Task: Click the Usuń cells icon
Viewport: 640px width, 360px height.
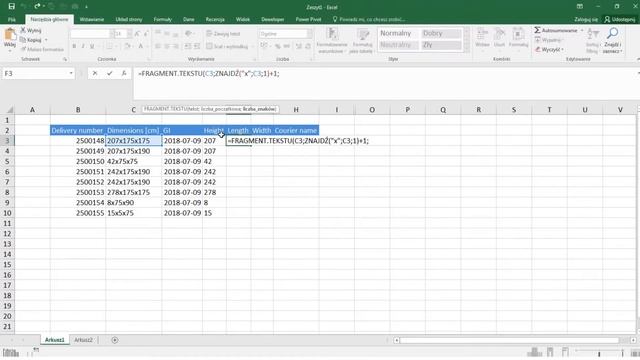Action: [499, 37]
